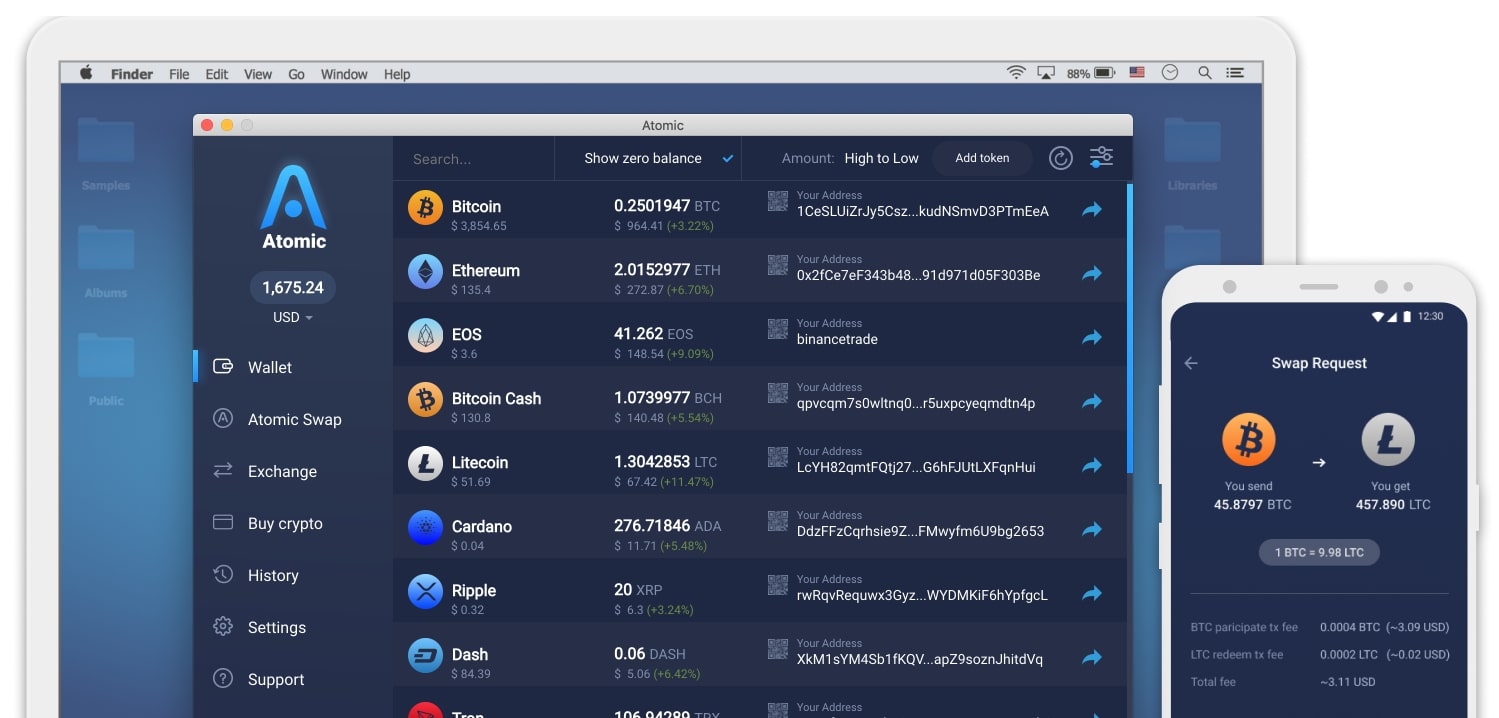
Task: Click the Atomic Swap circle icon
Action: [223, 419]
